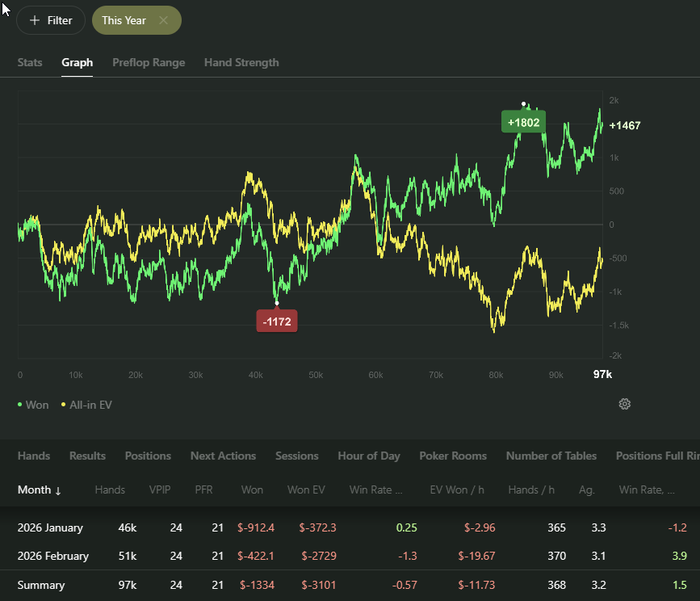Click the -1172 low marker label
This screenshot has width=700, height=601.
(277, 322)
